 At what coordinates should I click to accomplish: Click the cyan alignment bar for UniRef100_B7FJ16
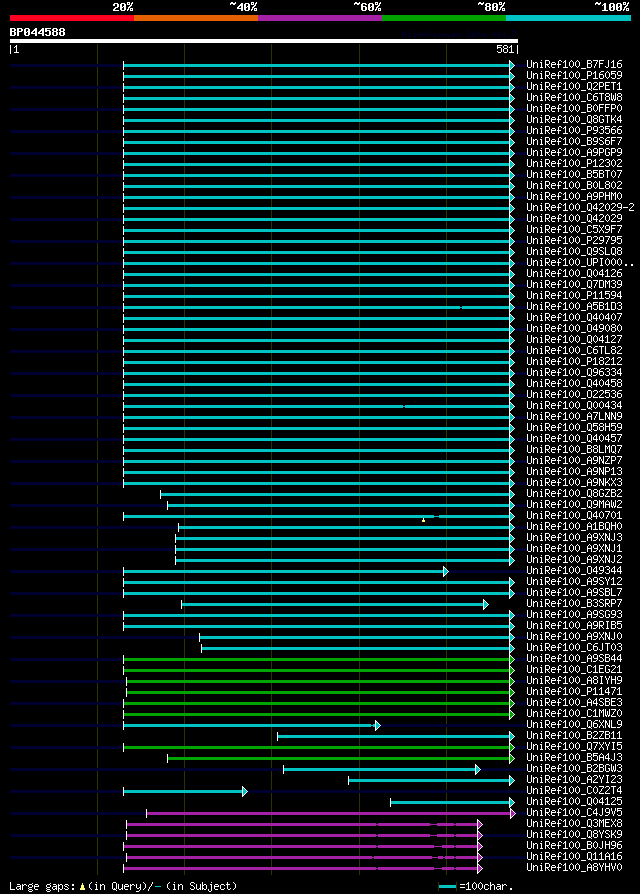coord(319,66)
